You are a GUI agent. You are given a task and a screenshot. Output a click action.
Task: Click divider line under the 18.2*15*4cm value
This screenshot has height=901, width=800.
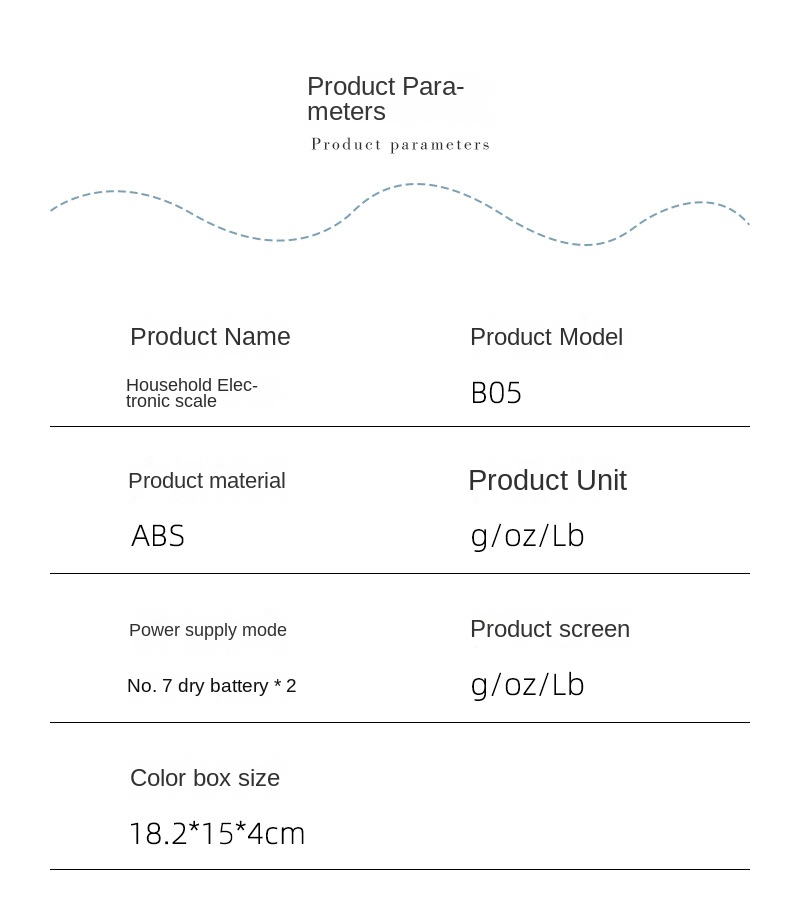pyautogui.click(x=400, y=870)
